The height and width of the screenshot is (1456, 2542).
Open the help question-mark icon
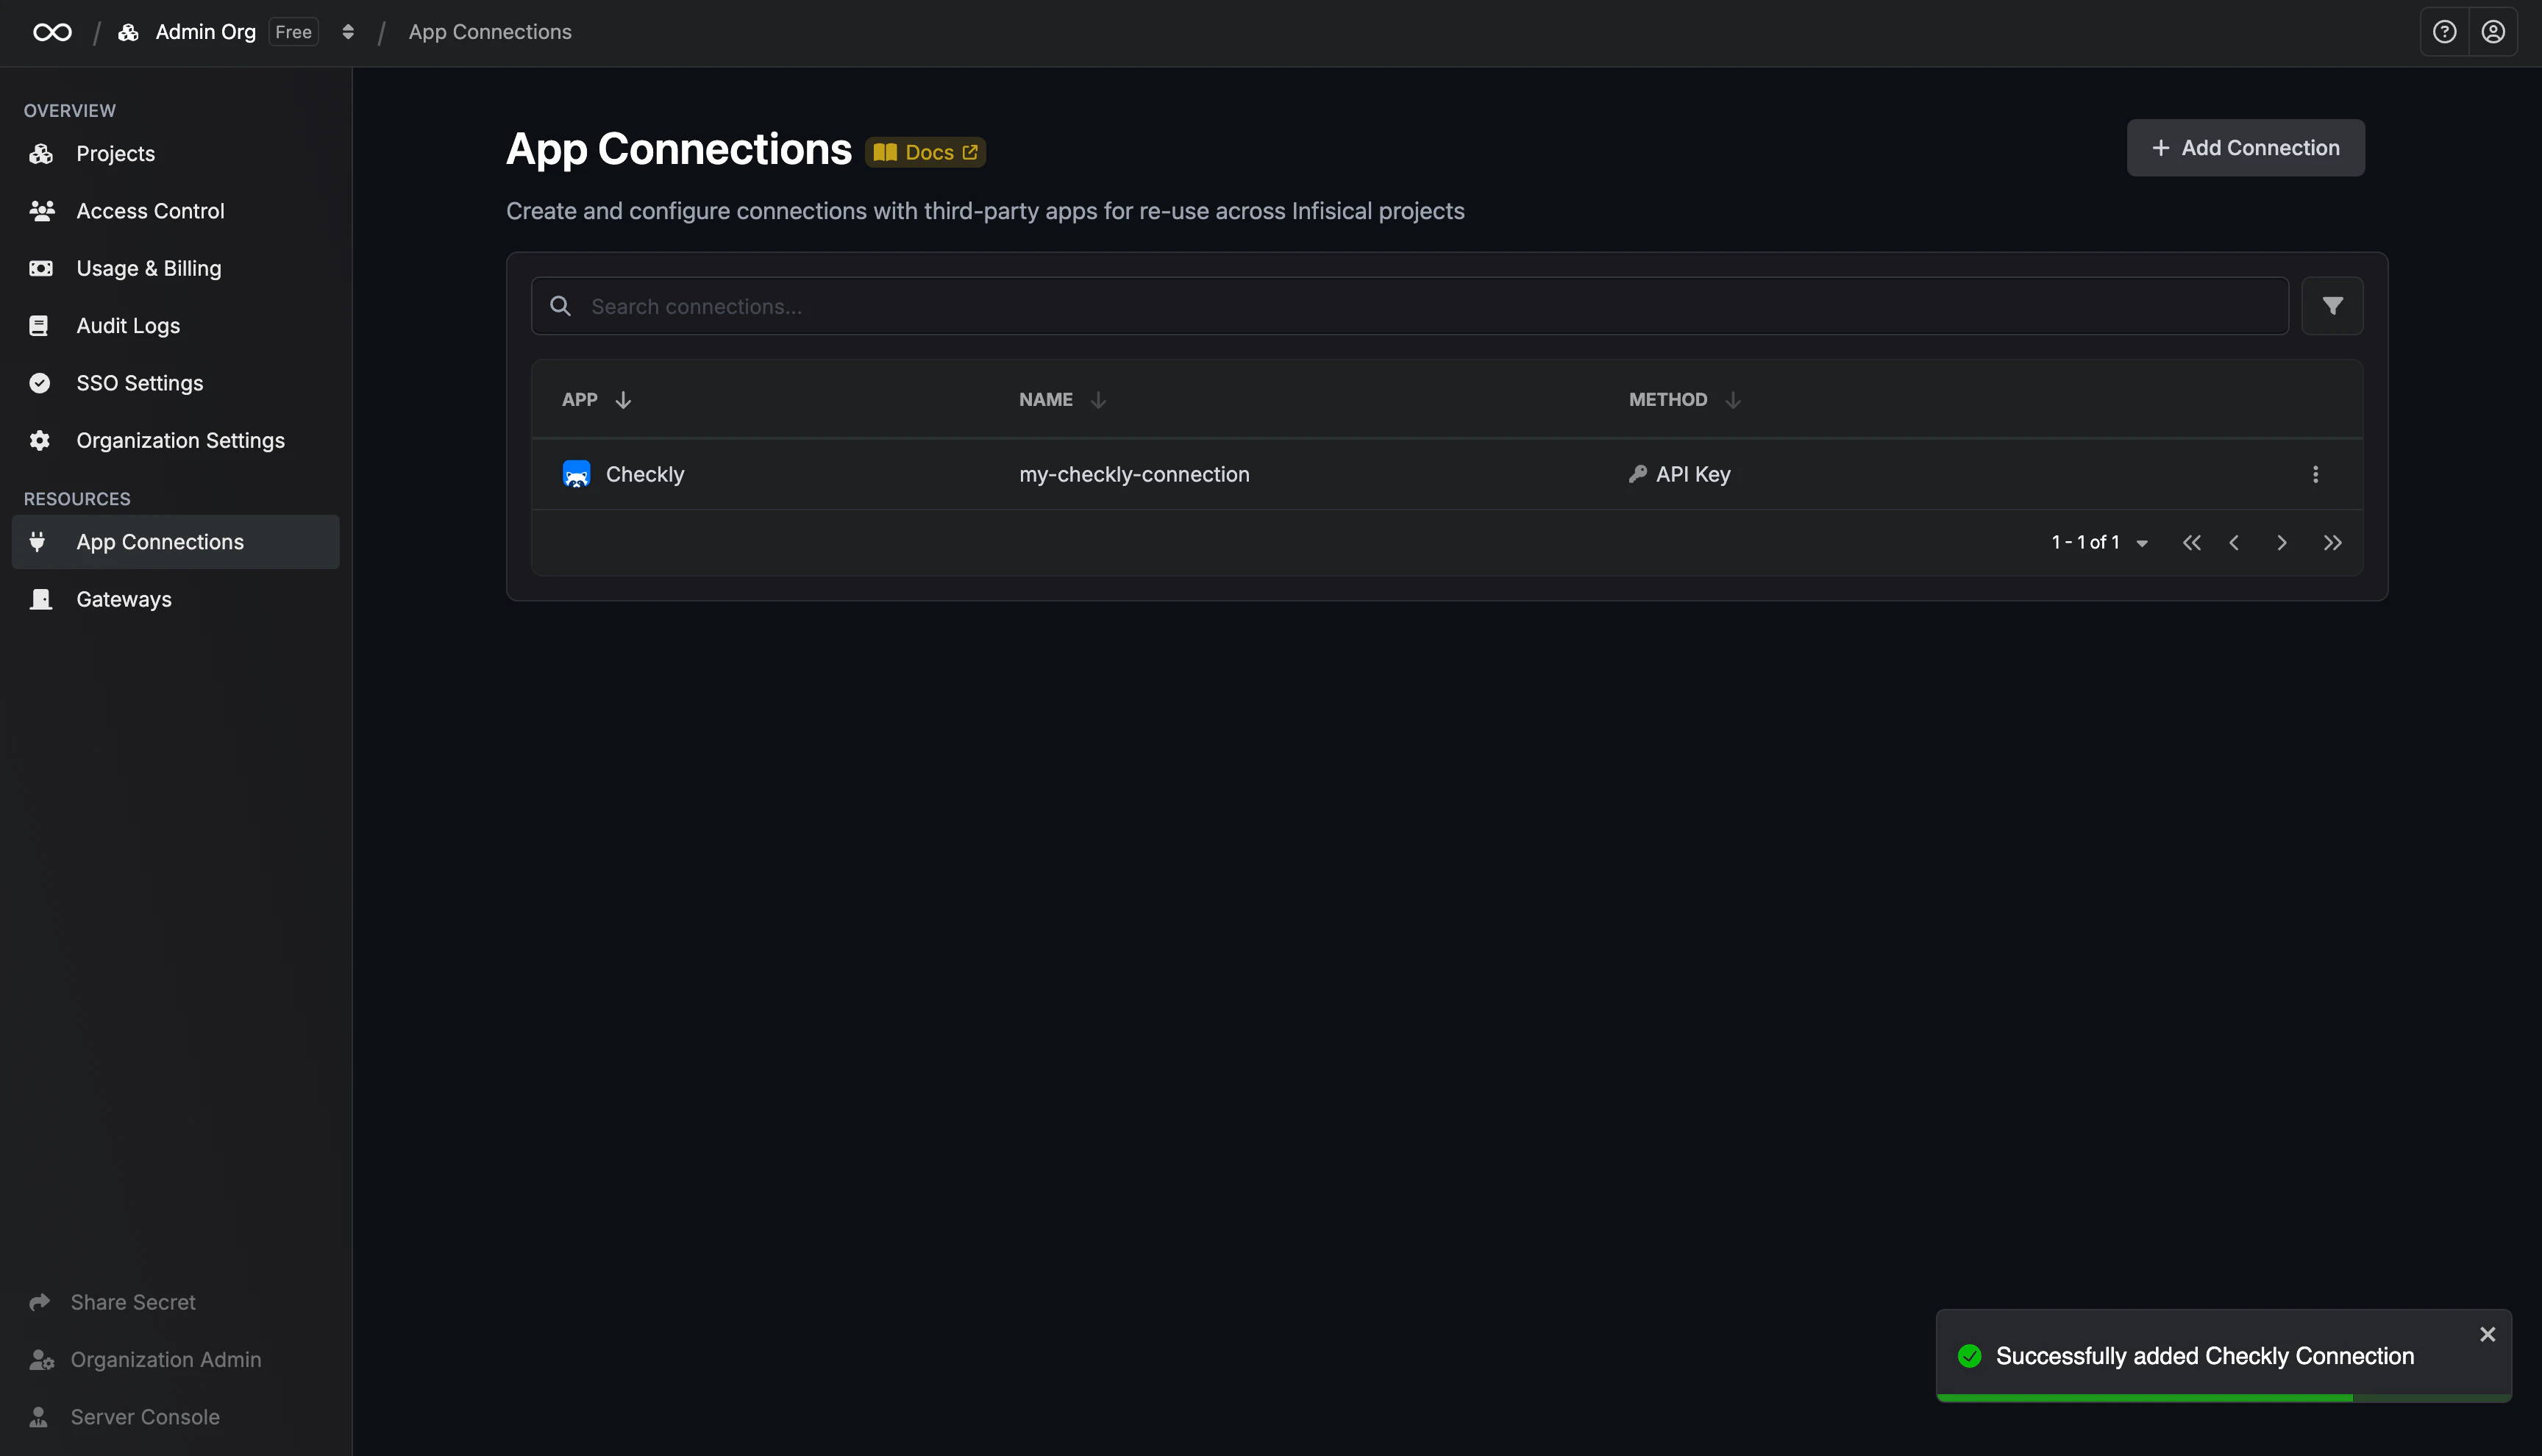(2444, 32)
